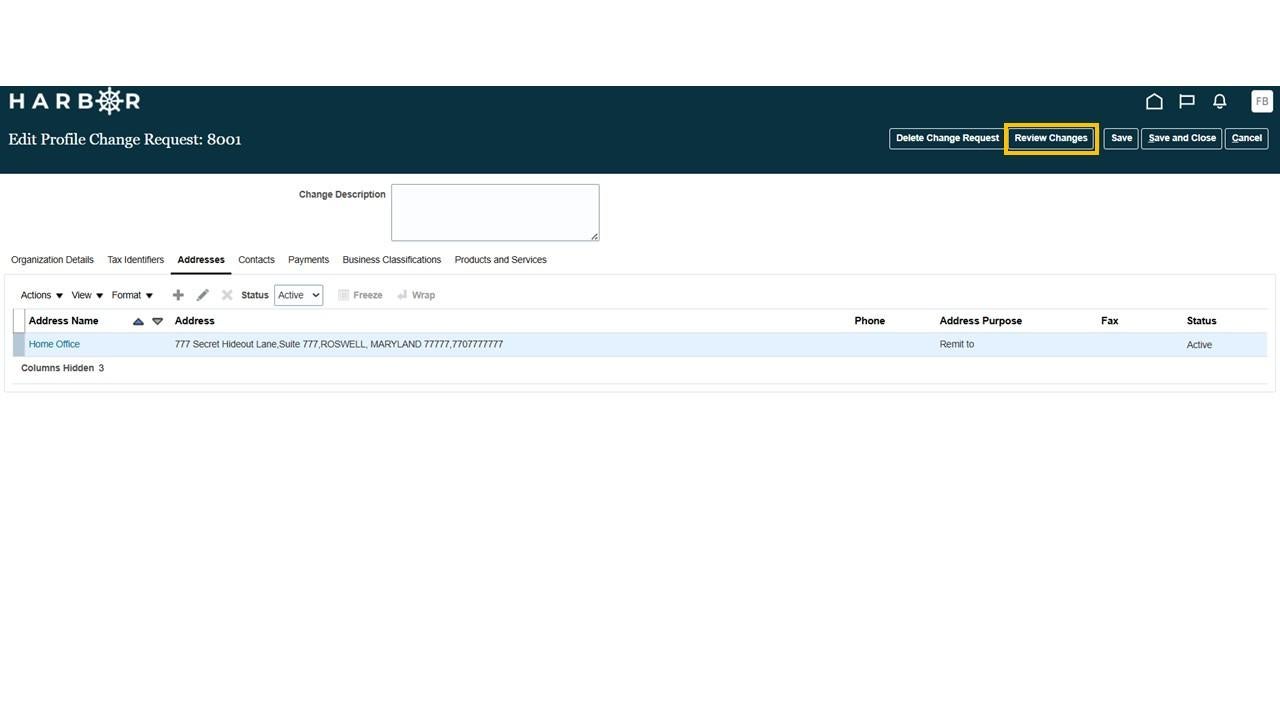Viewport: 1280px width, 720px height.
Task: Click the Freeze toolbar item
Action: (x=360, y=295)
